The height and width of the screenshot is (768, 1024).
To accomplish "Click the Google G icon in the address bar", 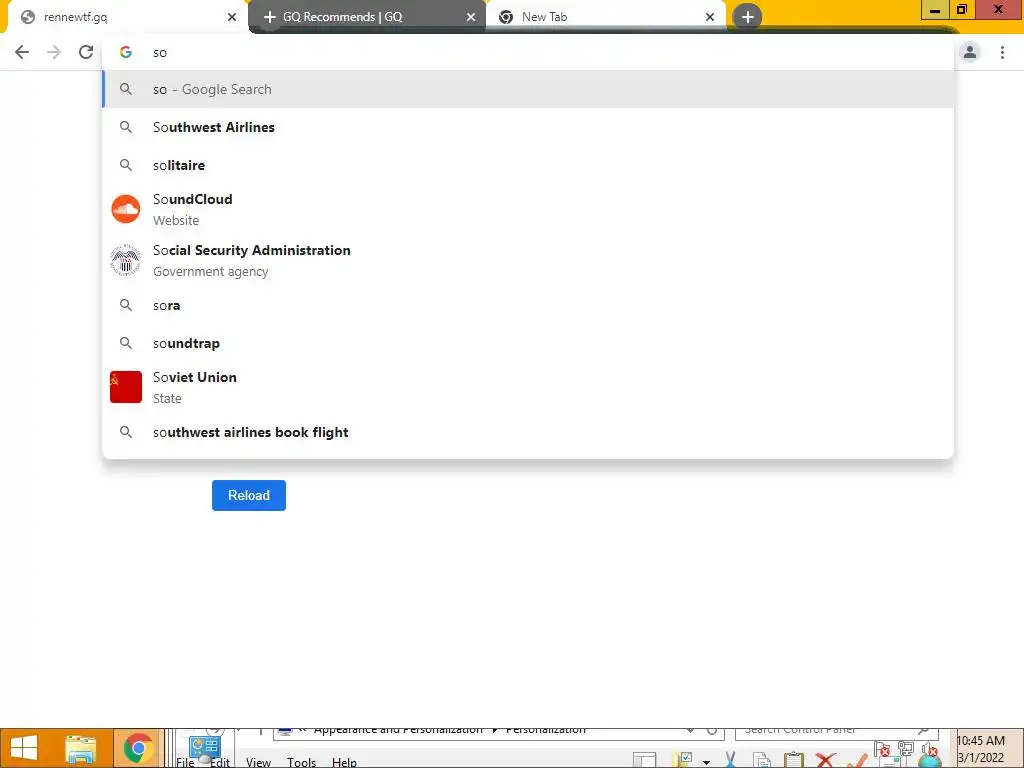I will click(125, 52).
